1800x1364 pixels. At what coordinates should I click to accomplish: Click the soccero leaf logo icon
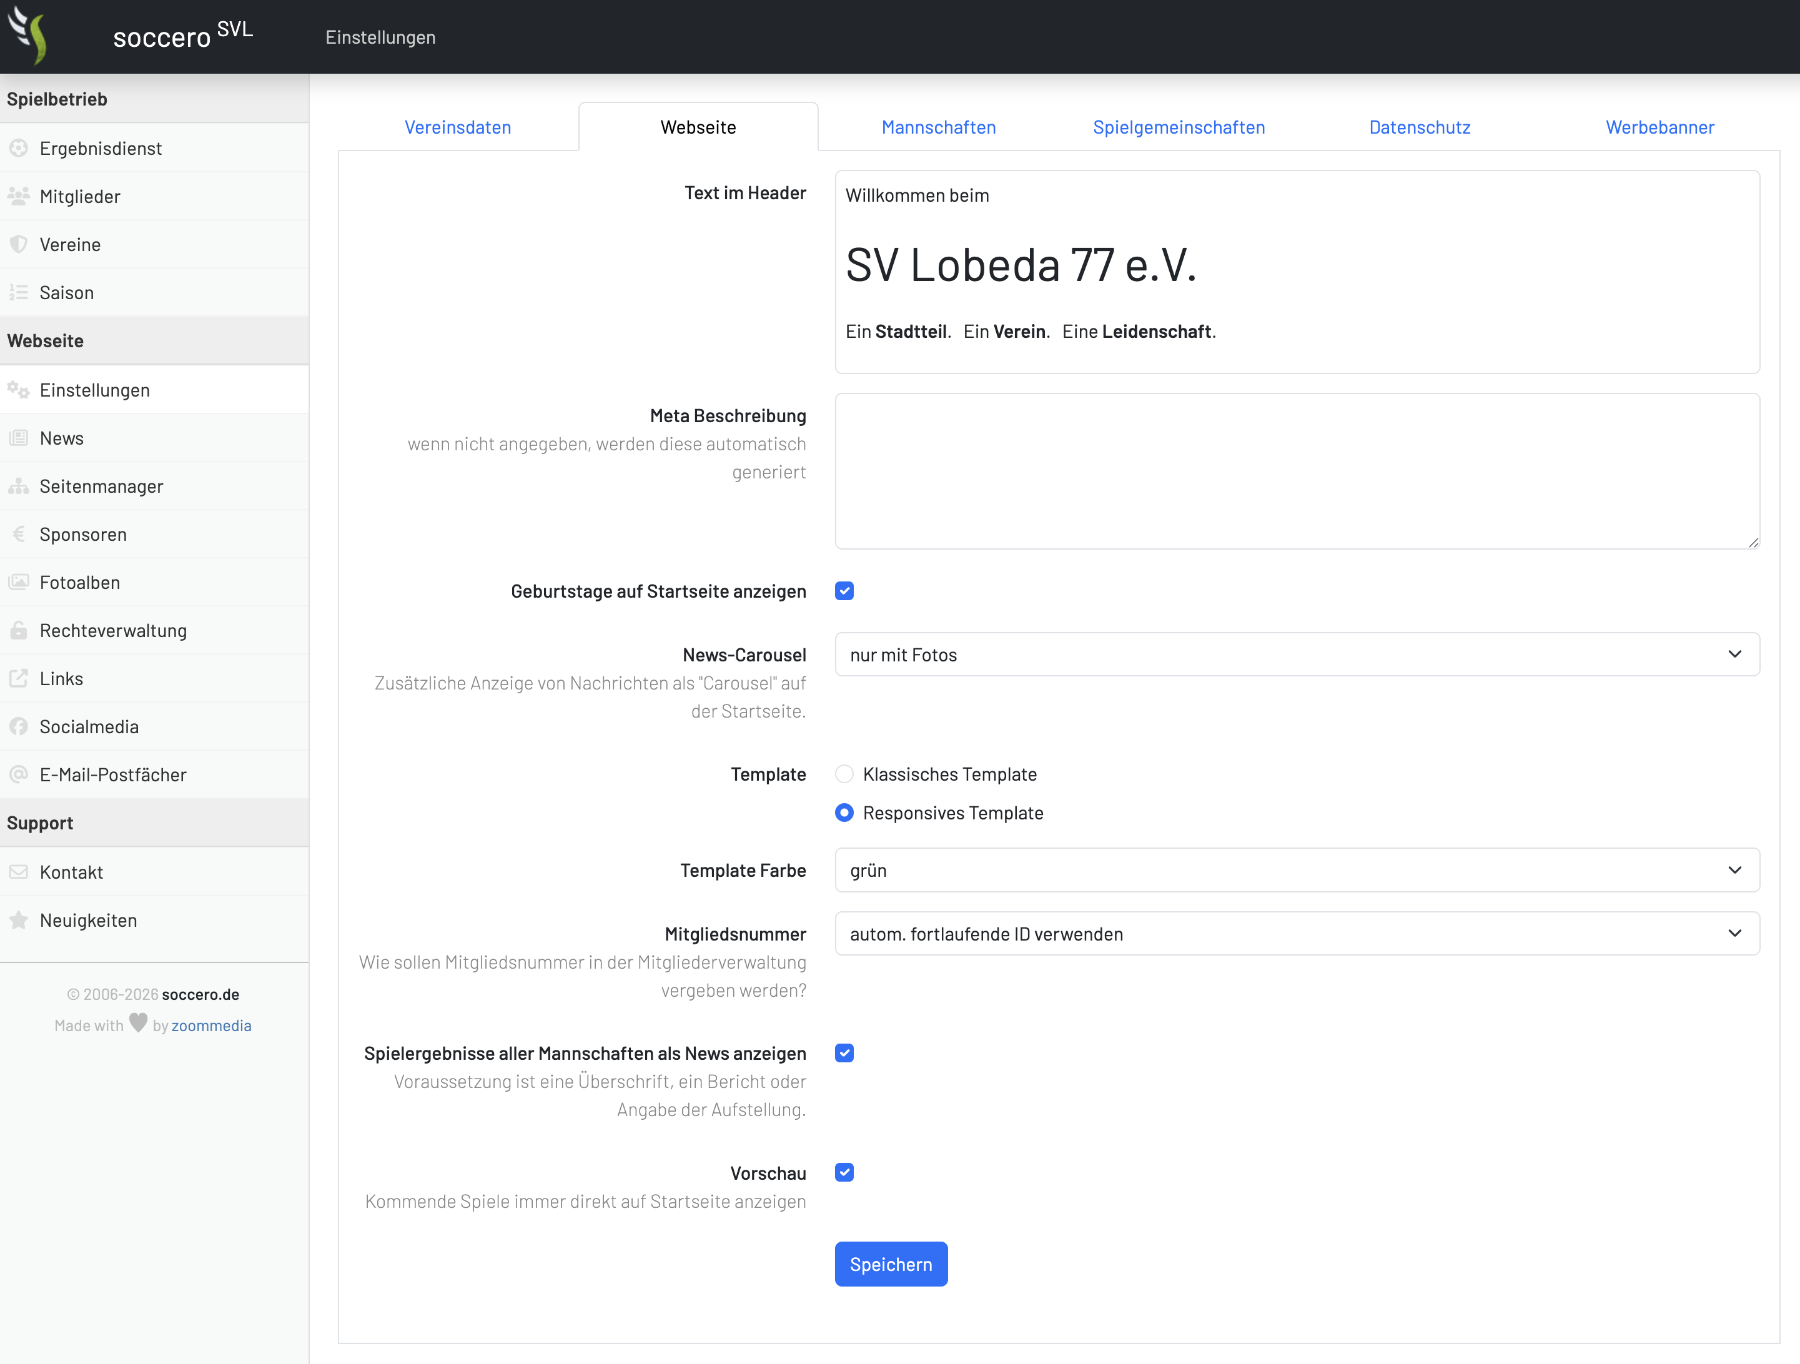(28, 36)
